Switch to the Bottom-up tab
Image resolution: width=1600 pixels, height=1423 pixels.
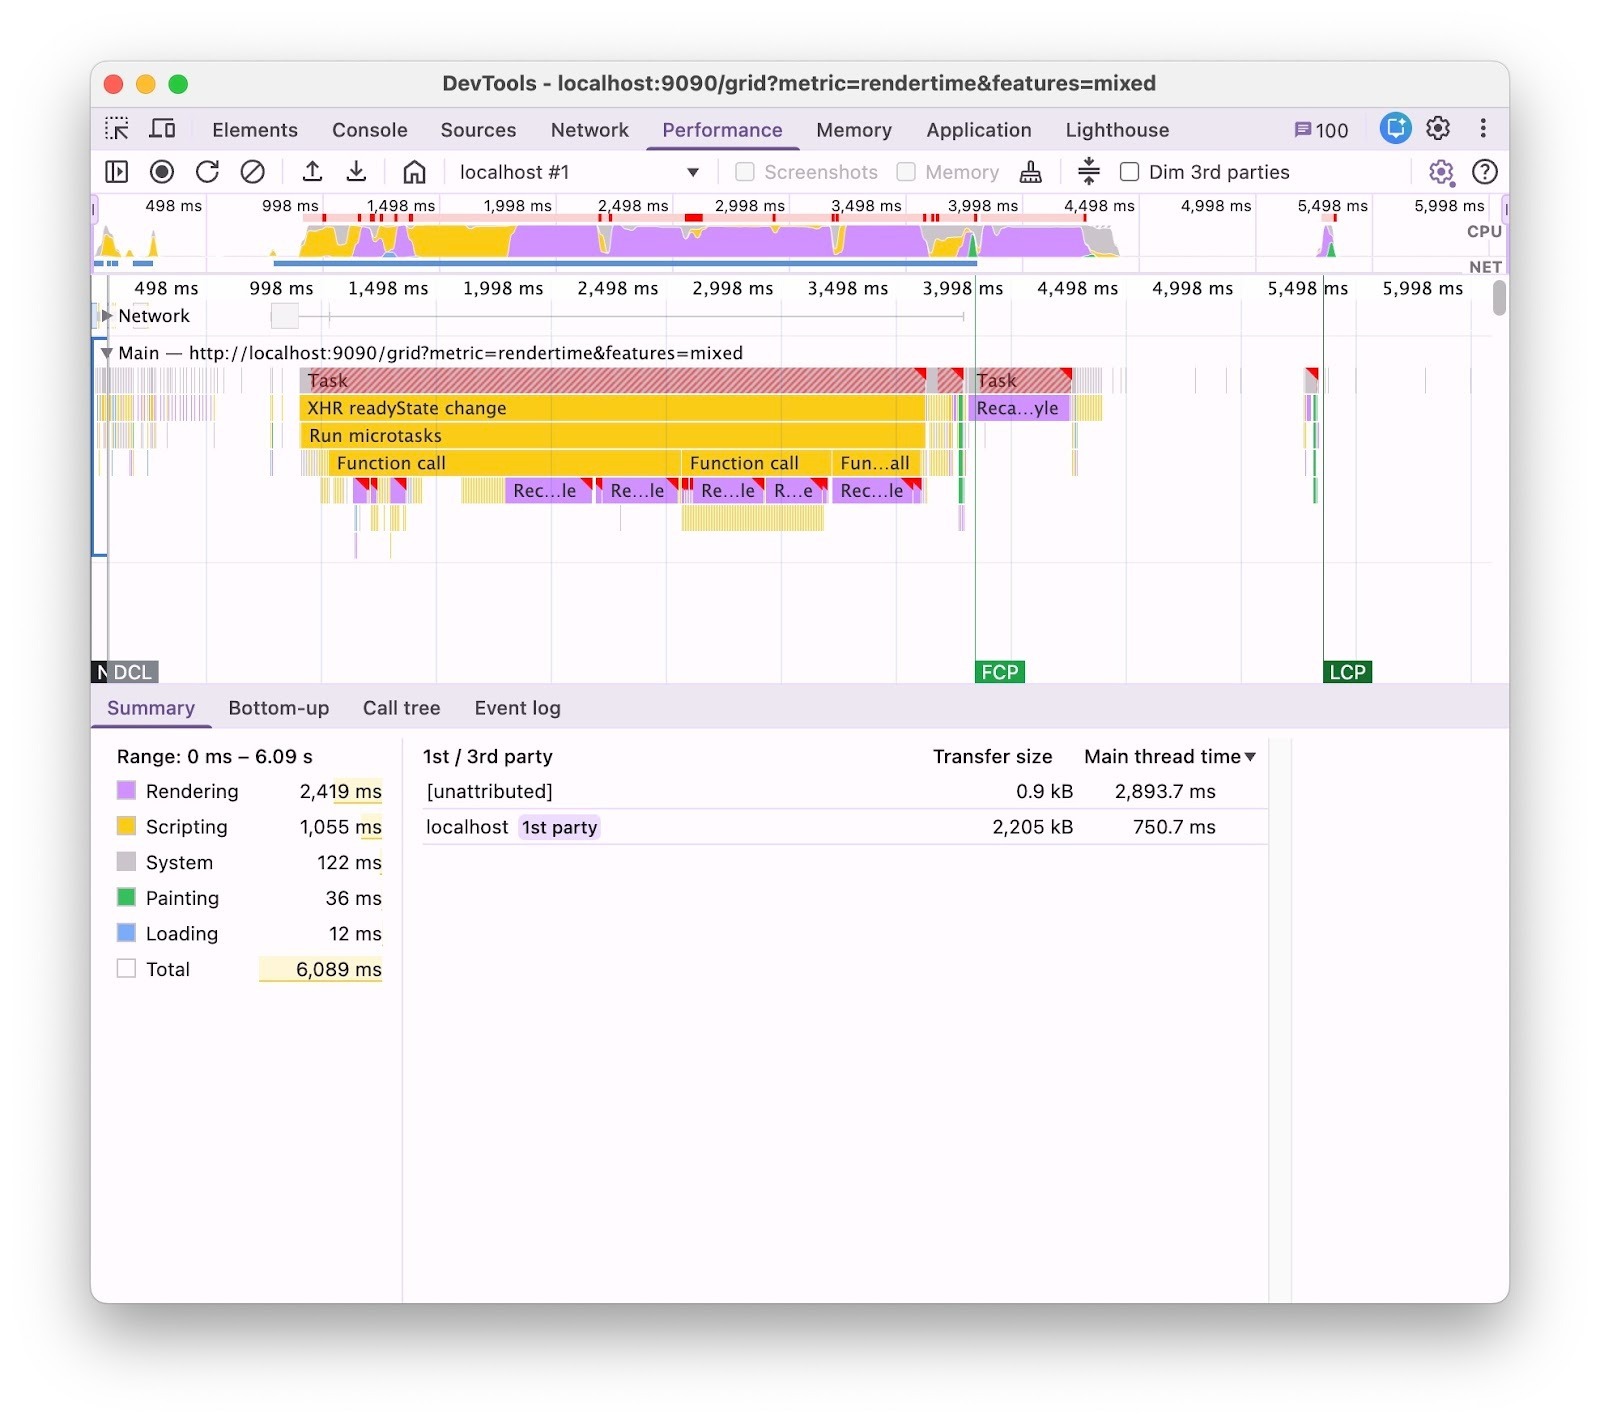click(278, 708)
